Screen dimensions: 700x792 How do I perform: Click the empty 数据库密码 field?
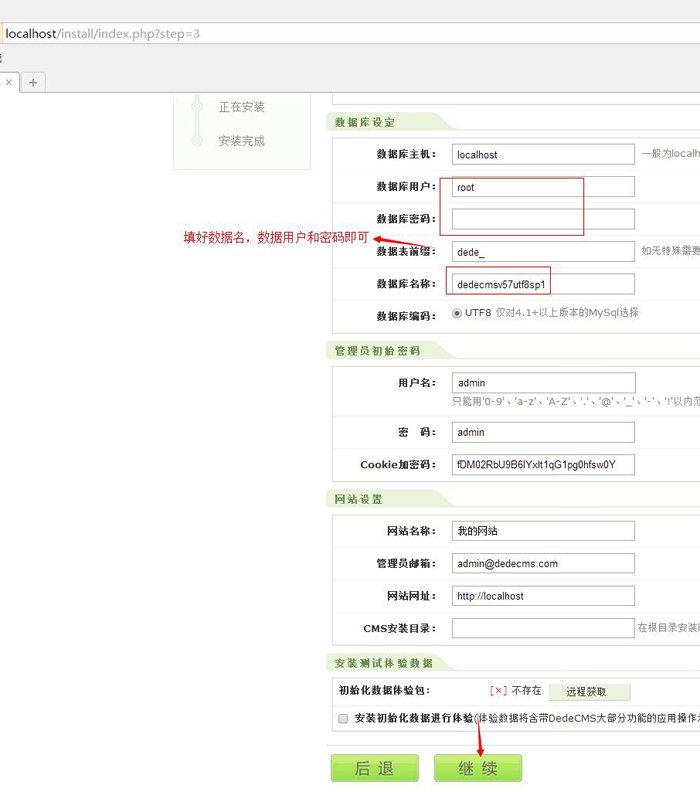[543, 219]
